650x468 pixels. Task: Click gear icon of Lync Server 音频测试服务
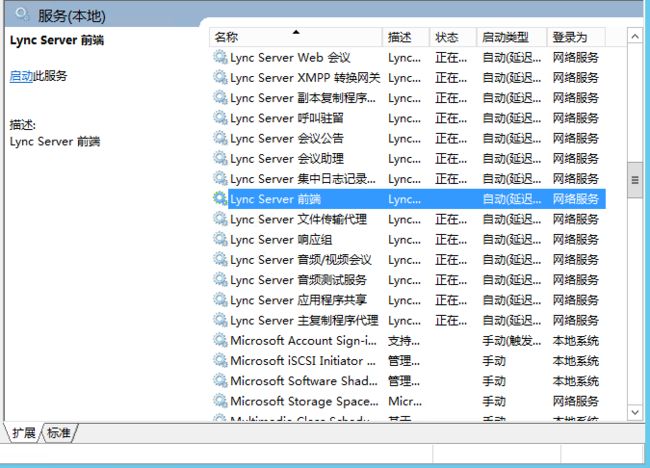220,280
